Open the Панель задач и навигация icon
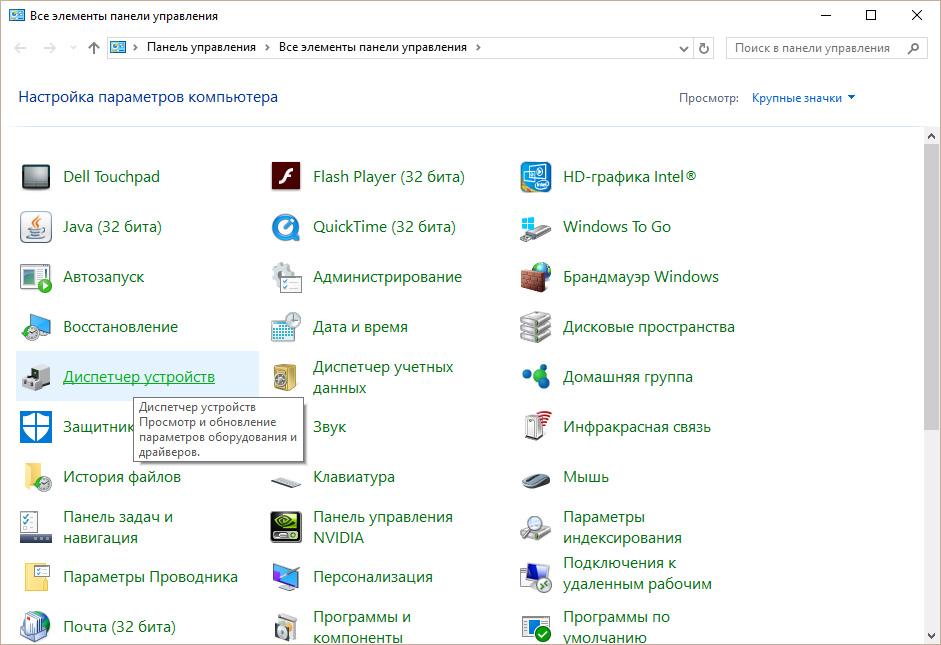Viewport: 941px width, 645px height. [x=36, y=527]
